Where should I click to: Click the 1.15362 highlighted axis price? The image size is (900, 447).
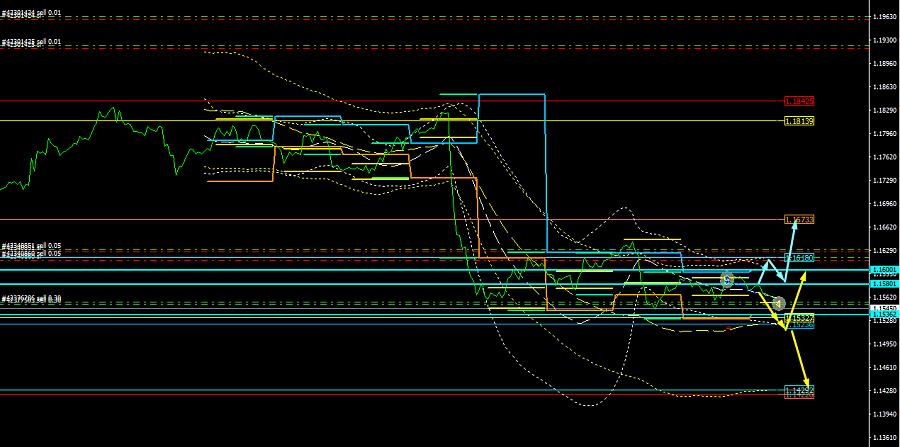point(883,313)
